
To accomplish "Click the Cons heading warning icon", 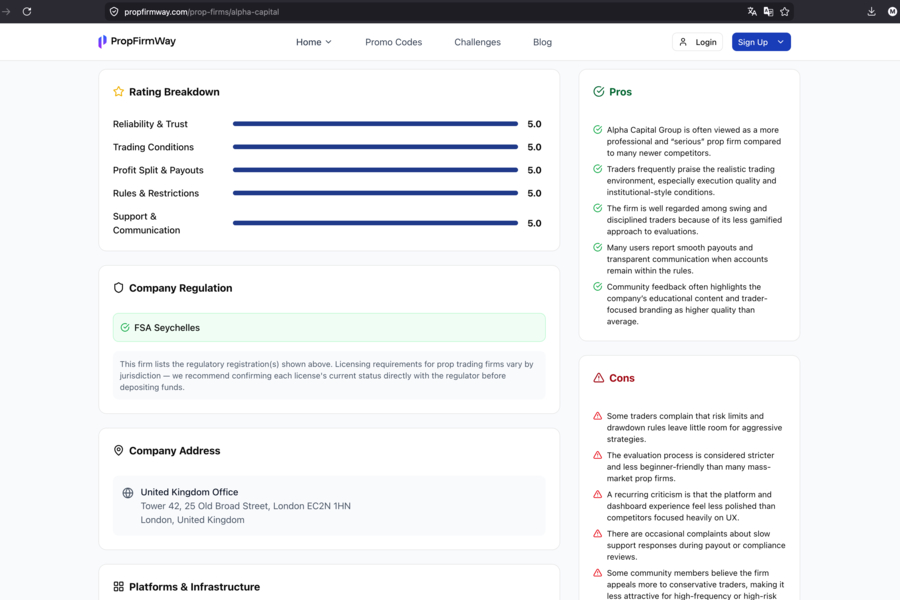I will pyautogui.click(x=599, y=378).
